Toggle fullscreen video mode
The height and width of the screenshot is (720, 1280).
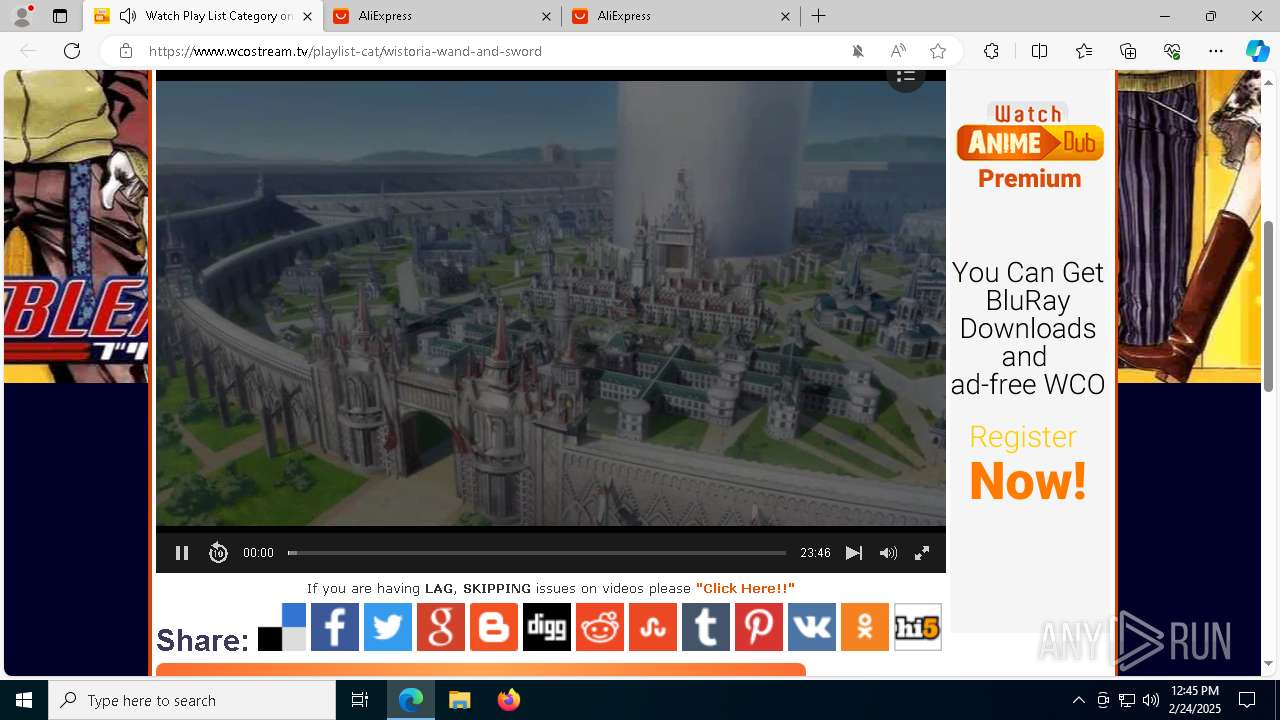[x=922, y=553]
